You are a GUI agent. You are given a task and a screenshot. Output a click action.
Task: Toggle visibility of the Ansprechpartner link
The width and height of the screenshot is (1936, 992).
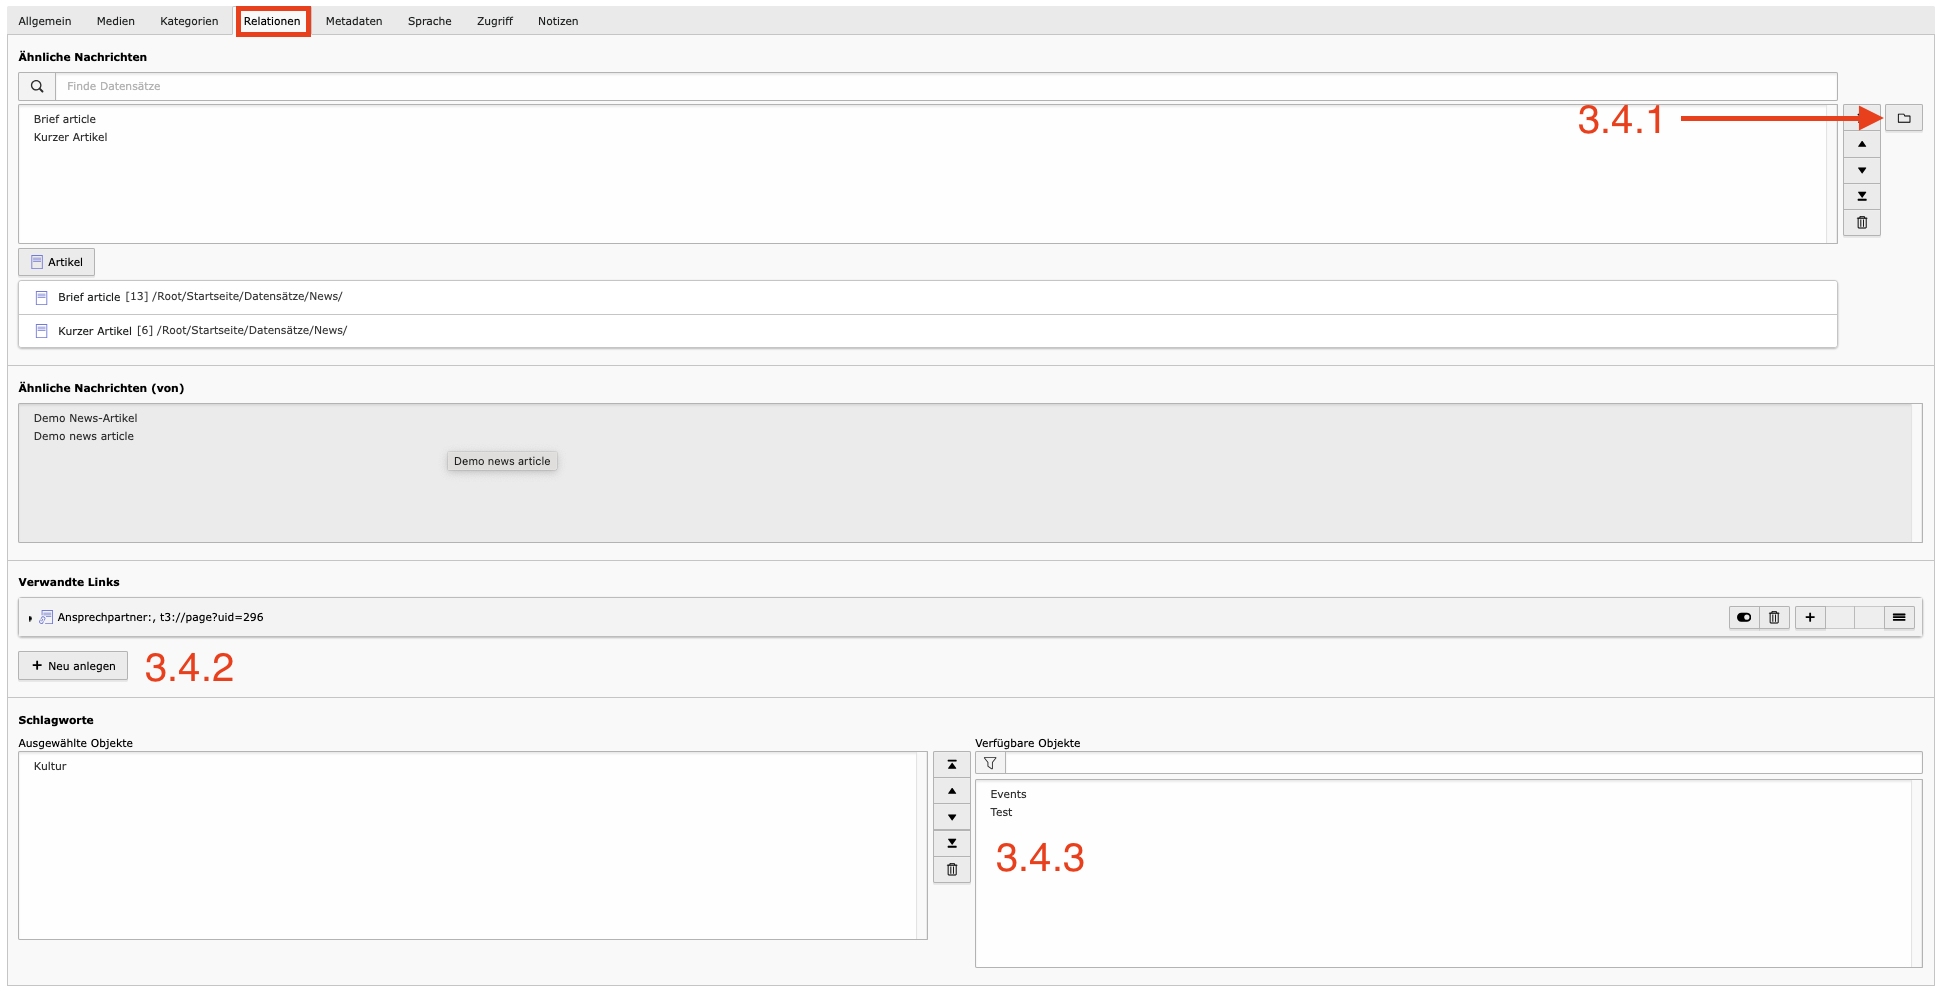[x=1744, y=618]
